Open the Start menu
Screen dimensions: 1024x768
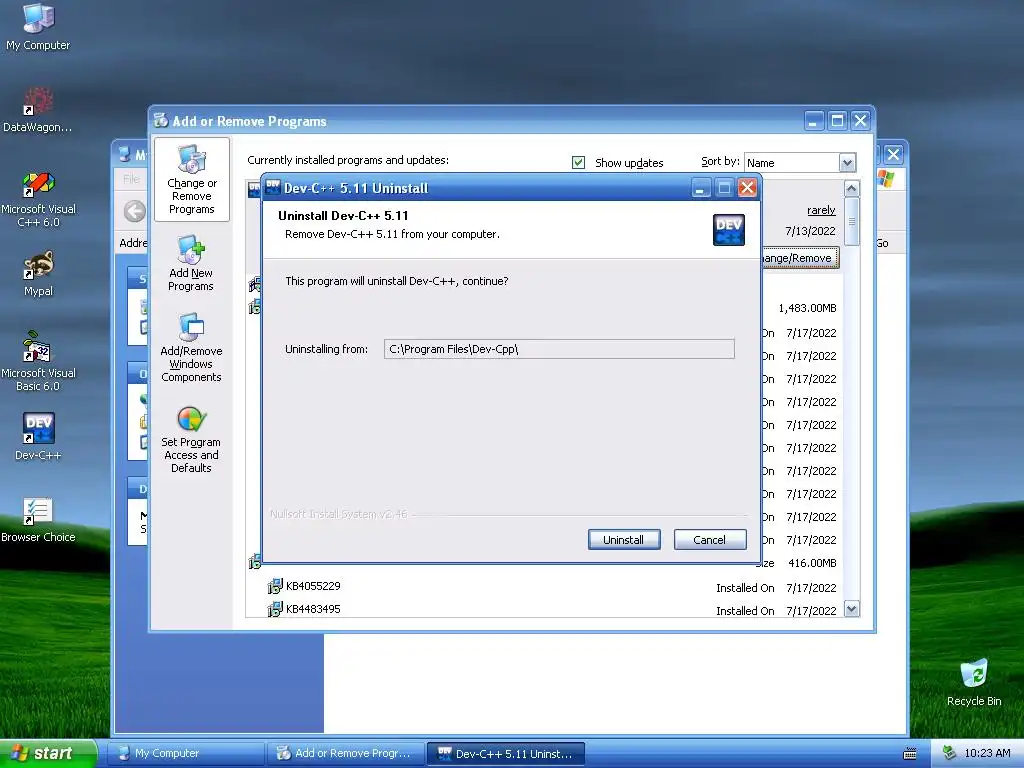coord(47,753)
